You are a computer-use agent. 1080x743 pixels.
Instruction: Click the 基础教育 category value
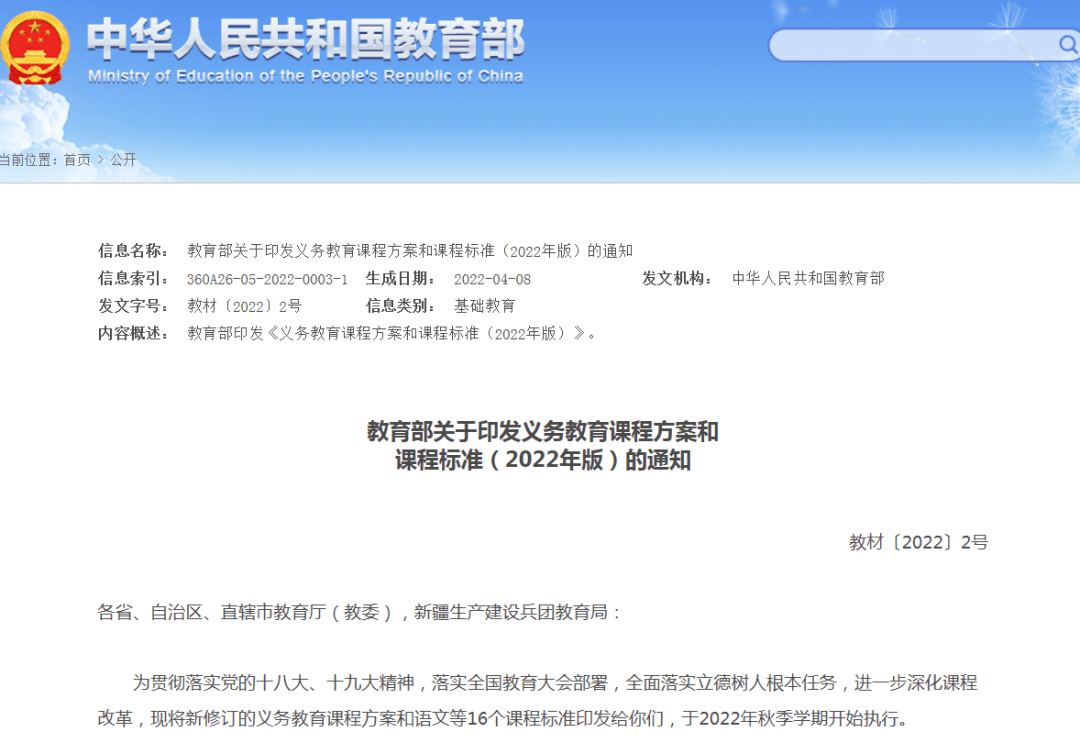pyautogui.click(x=485, y=306)
